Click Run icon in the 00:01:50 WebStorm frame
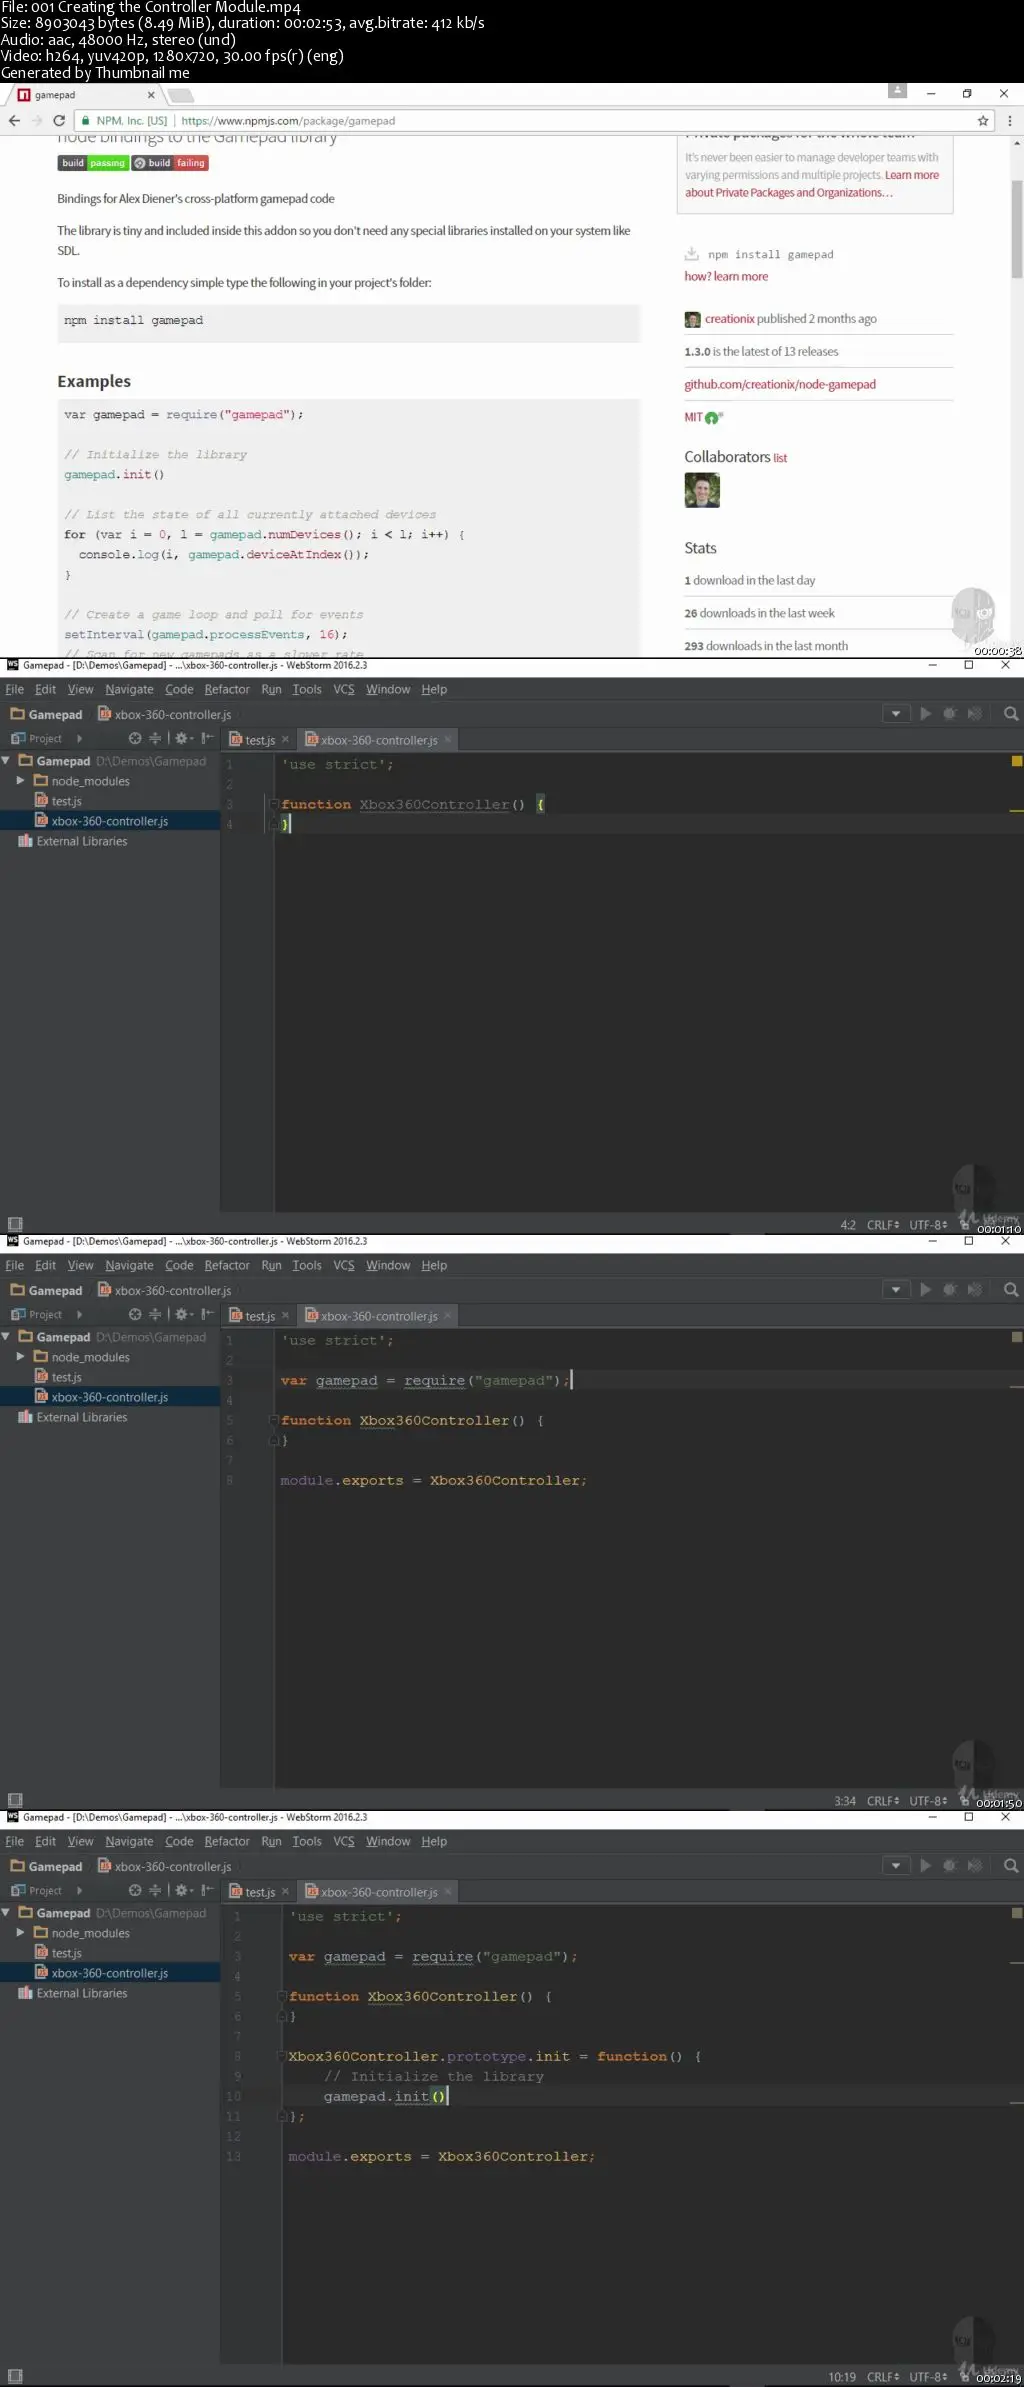 (x=925, y=1290)
